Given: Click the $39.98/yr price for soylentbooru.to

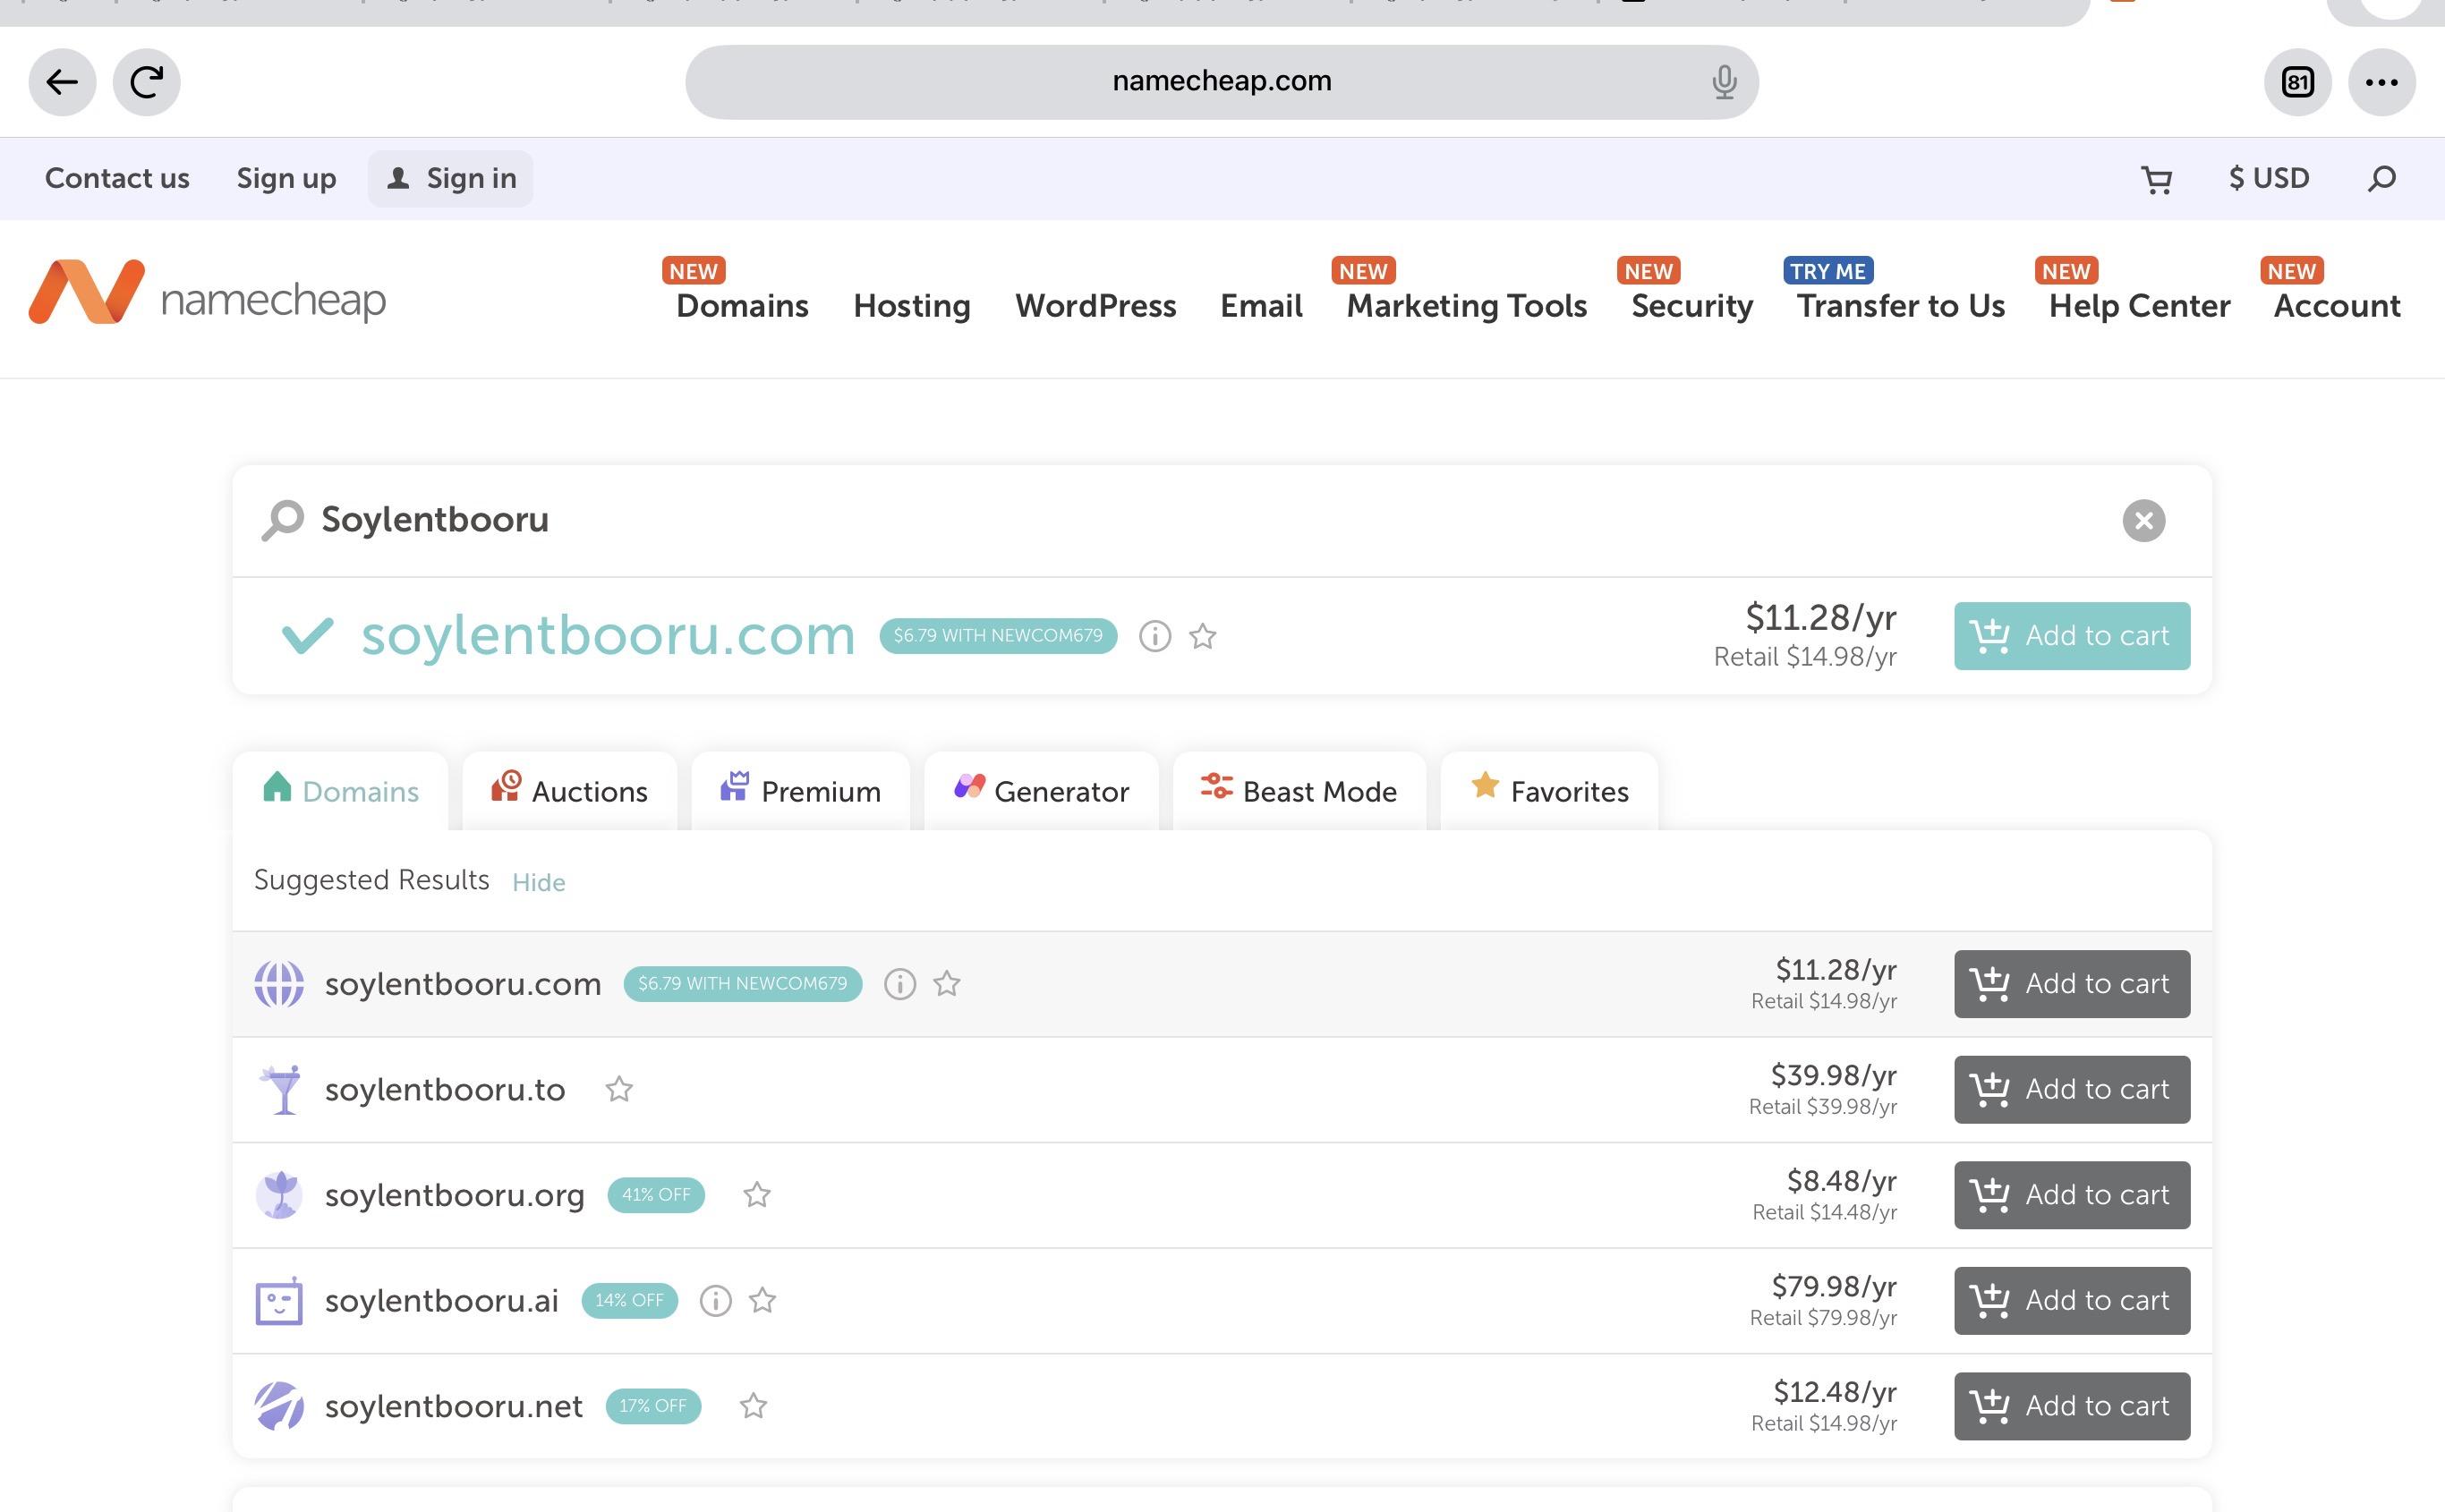Looking at the screenshot, I should pyautogui.click(x=1834, y=1076).
